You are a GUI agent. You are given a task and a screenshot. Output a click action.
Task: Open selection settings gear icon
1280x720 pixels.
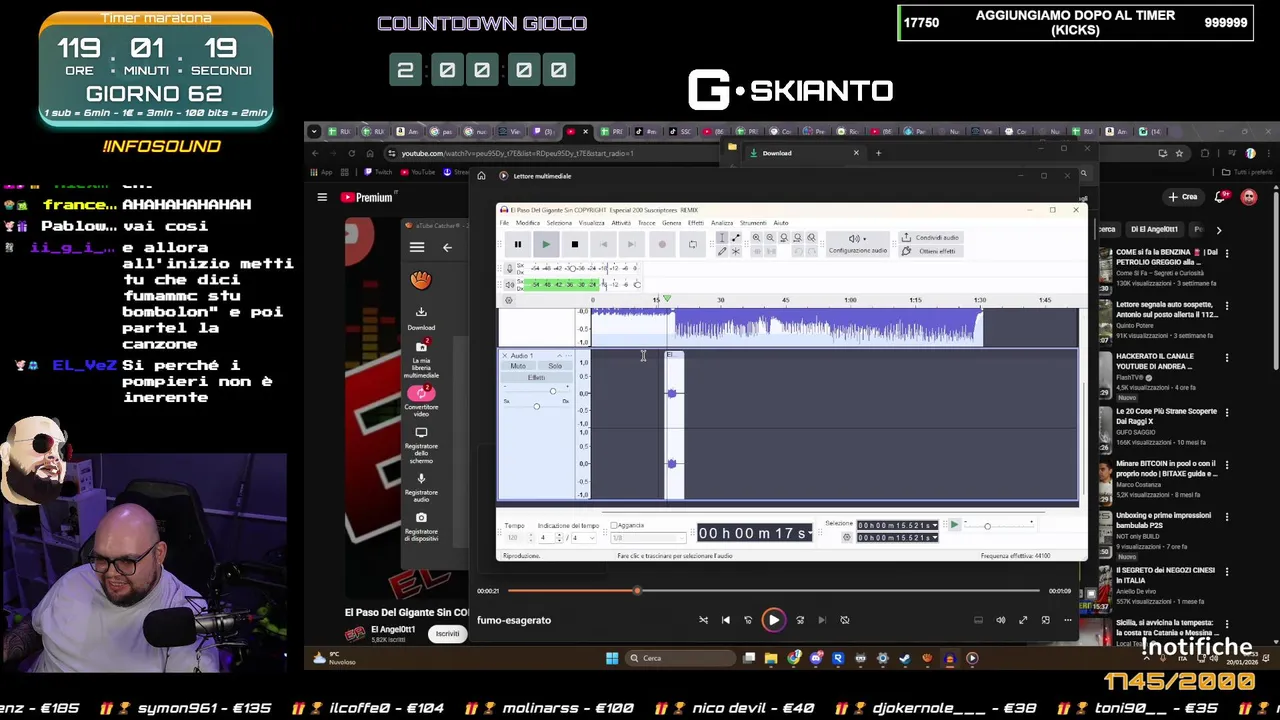[847, 538]
